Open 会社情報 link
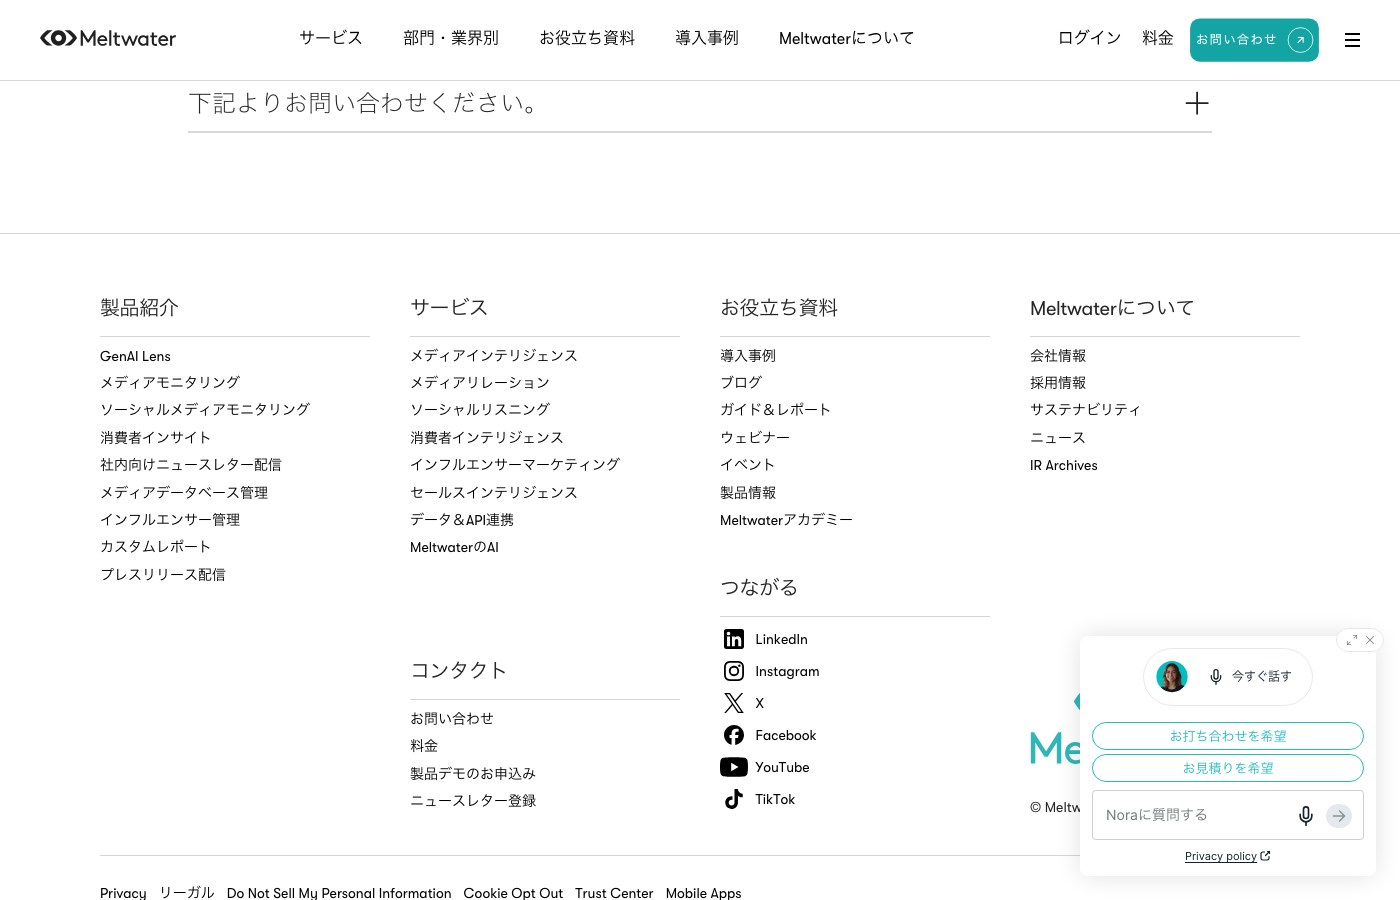The image size is (1400, 900). click(1058, 356)
